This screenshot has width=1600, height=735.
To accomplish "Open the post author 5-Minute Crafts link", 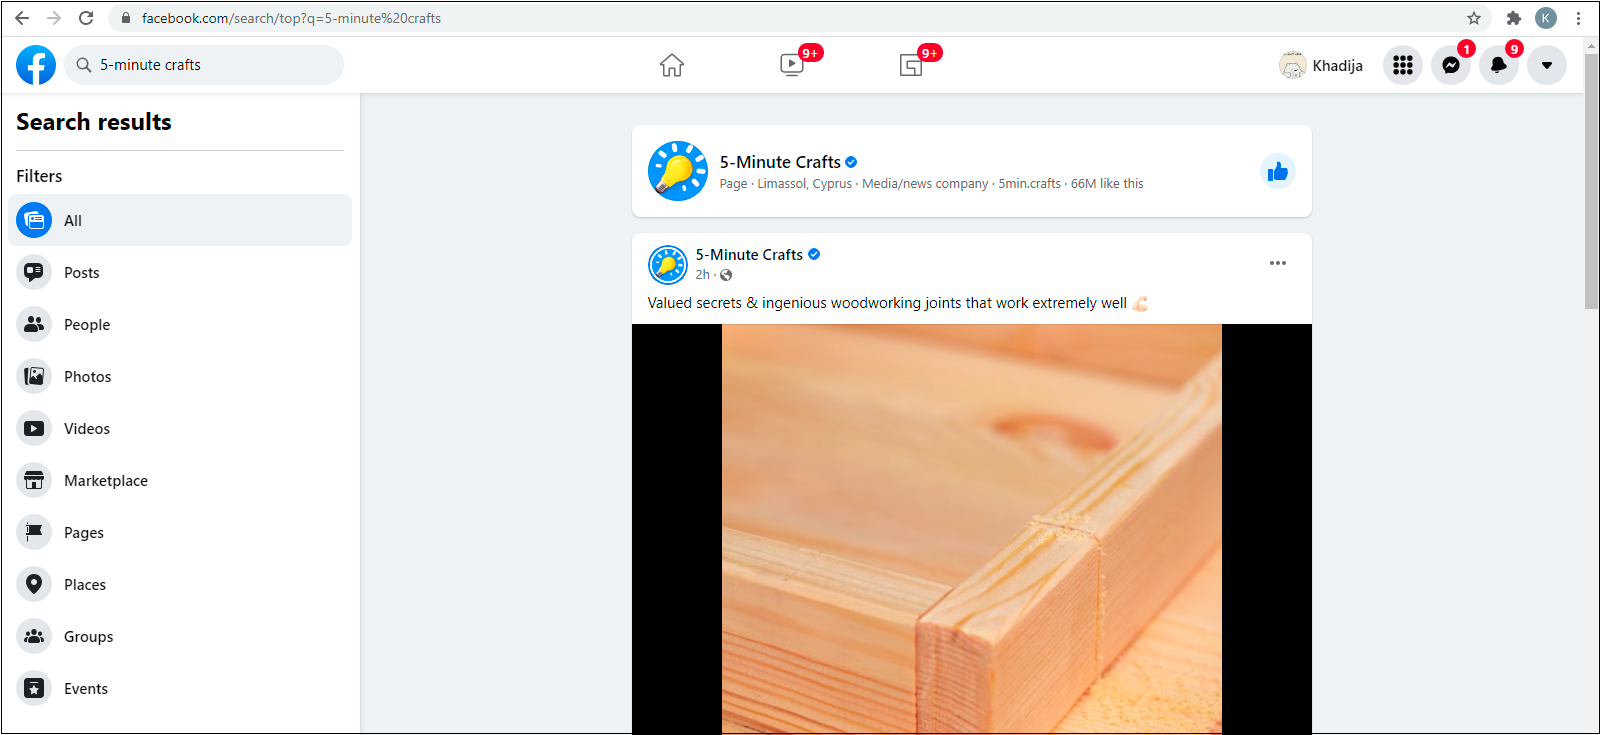I will point(749,255).
